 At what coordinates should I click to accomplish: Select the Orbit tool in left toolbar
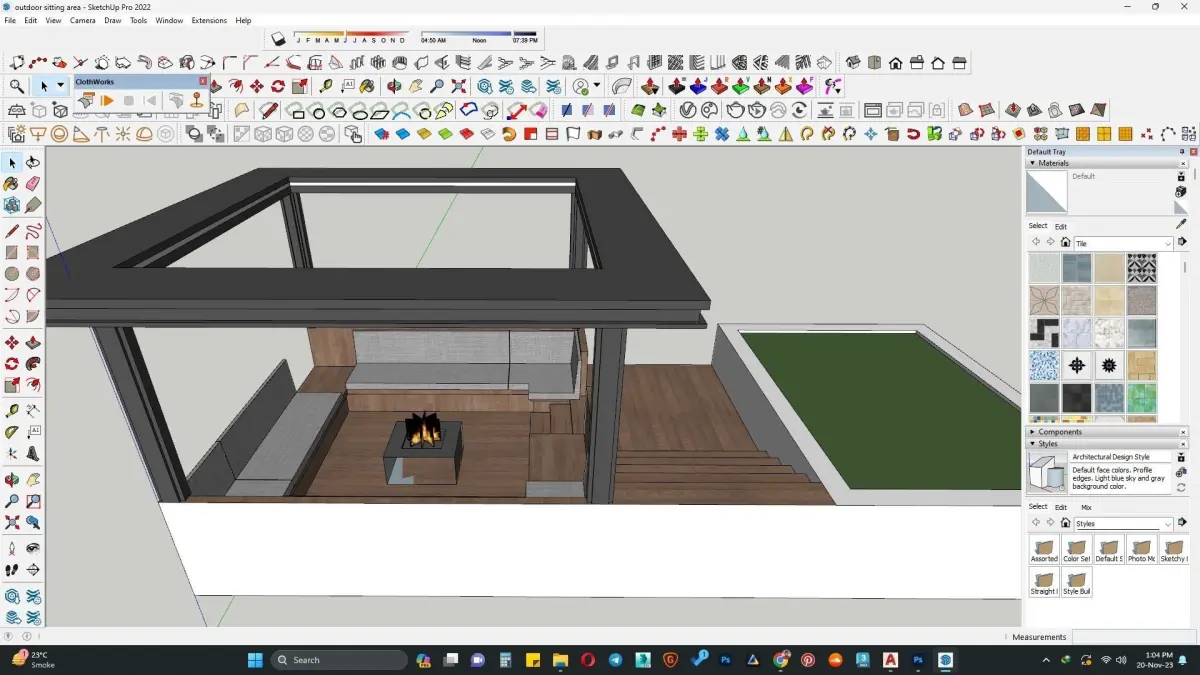coord(12,480)
